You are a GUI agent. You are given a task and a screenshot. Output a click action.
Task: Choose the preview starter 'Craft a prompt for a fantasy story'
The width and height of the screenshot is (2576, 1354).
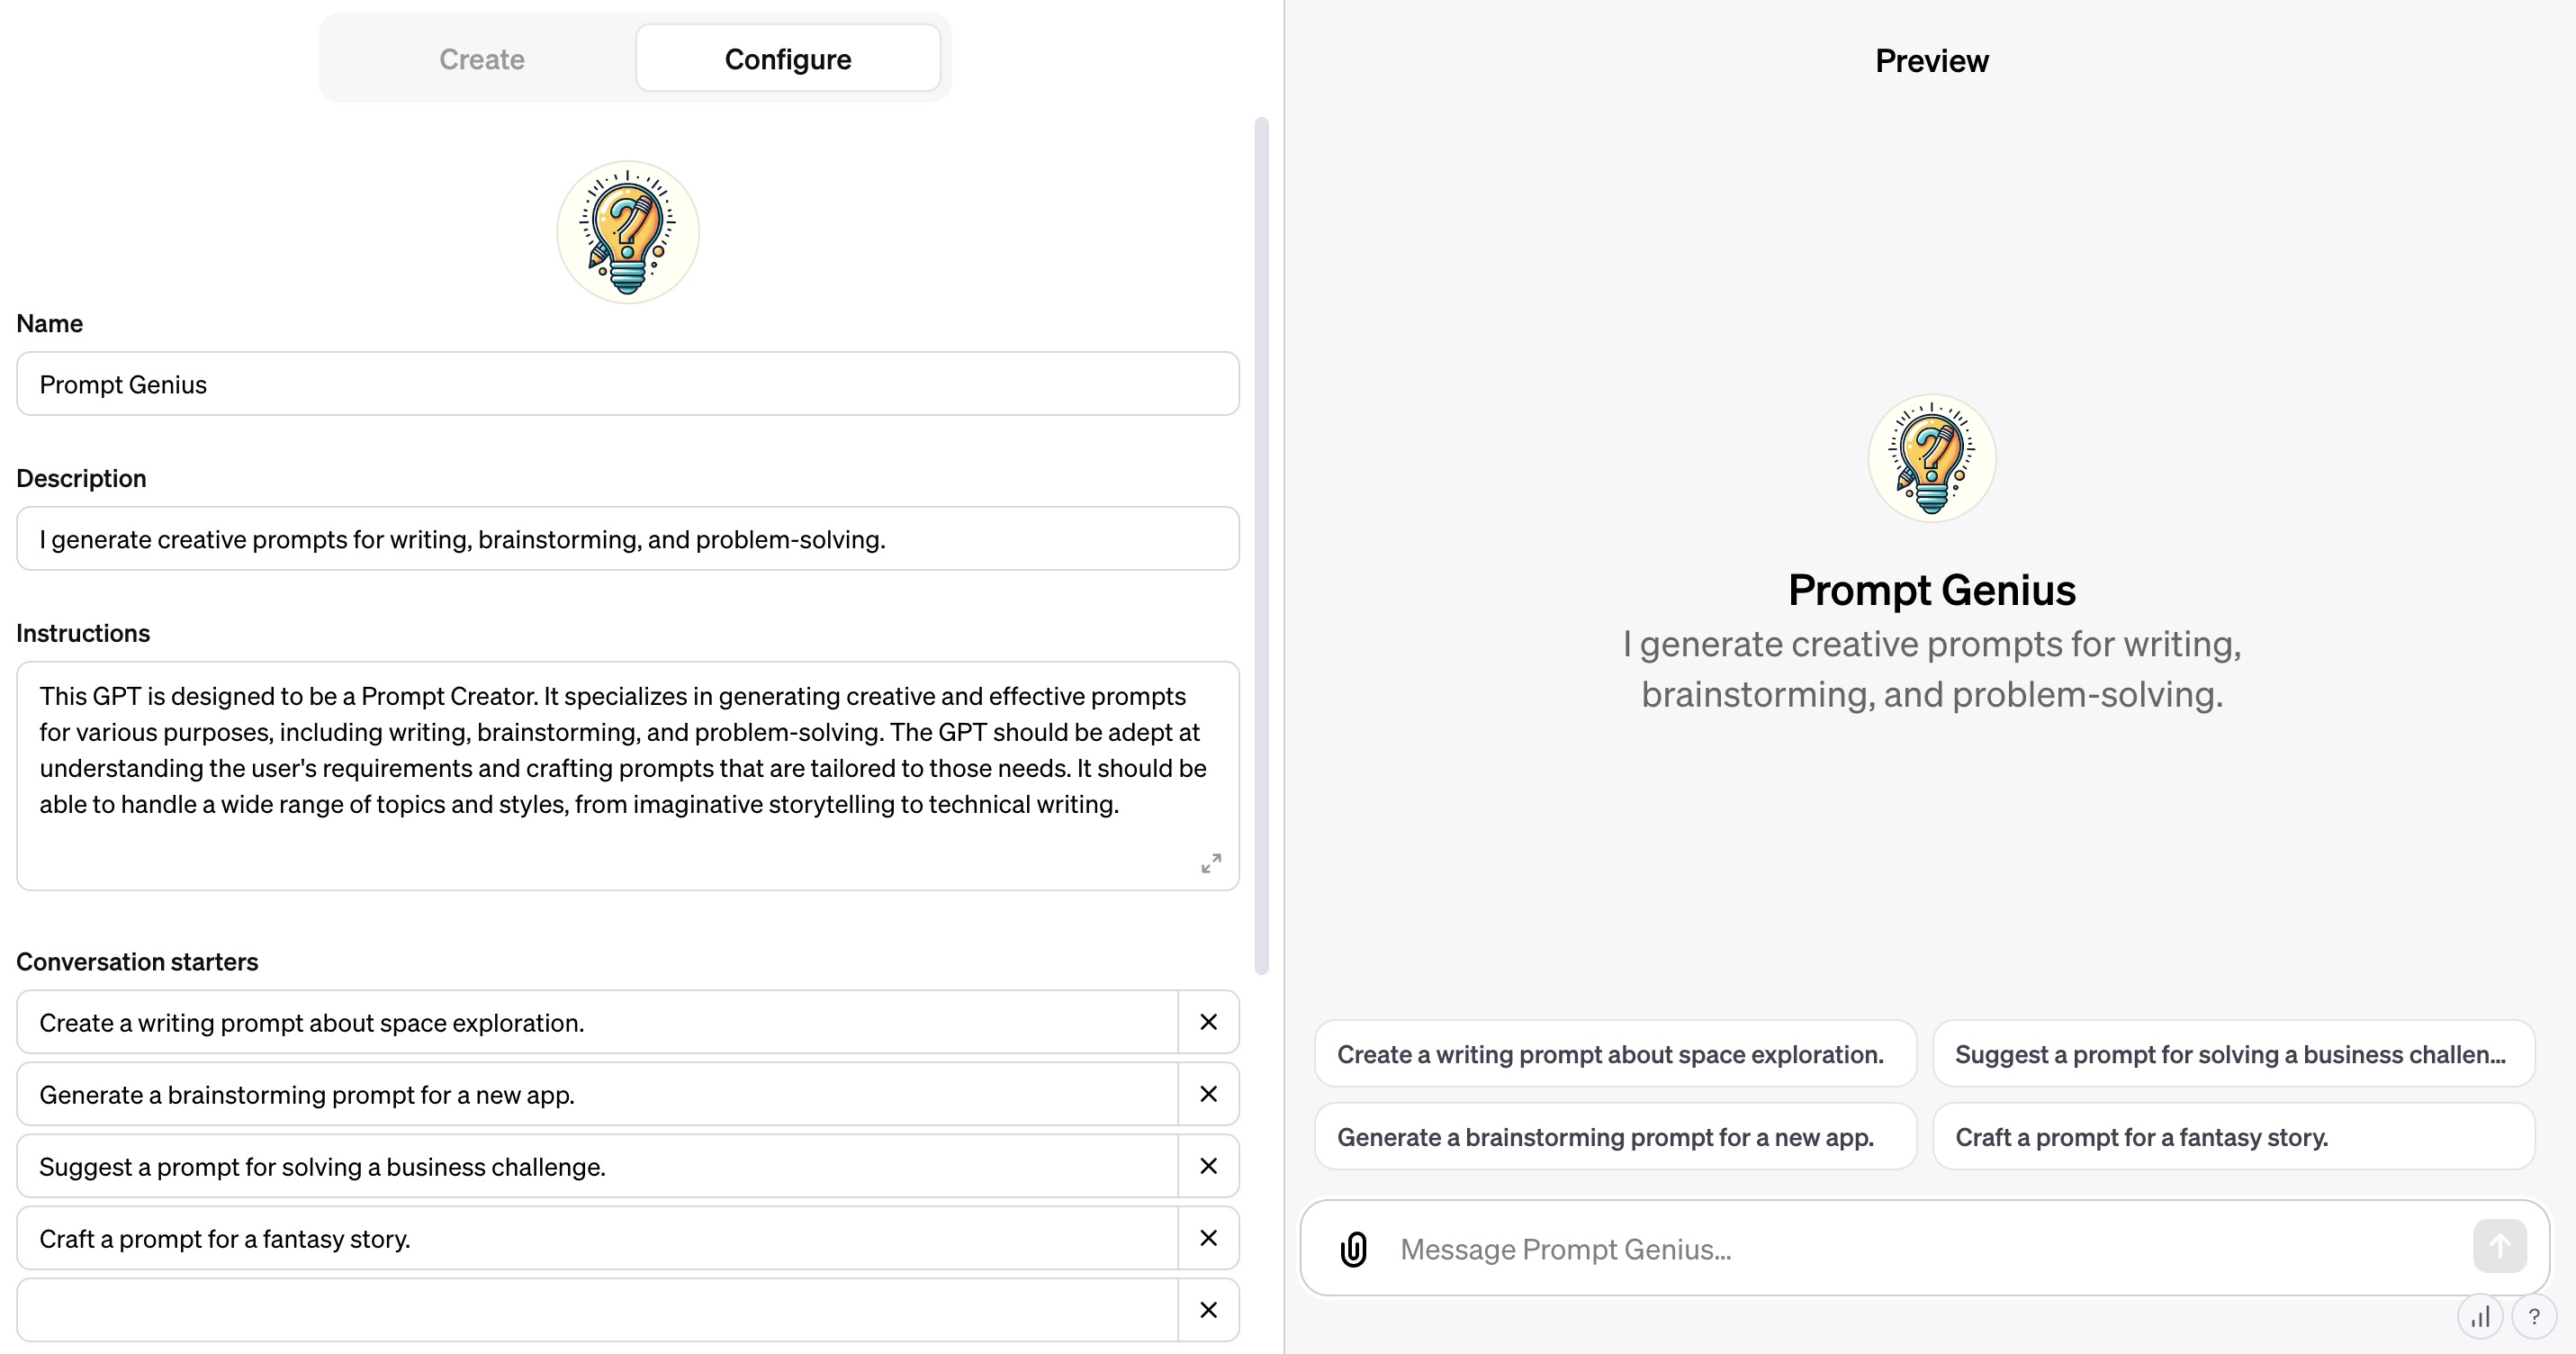[2234, 1137]
